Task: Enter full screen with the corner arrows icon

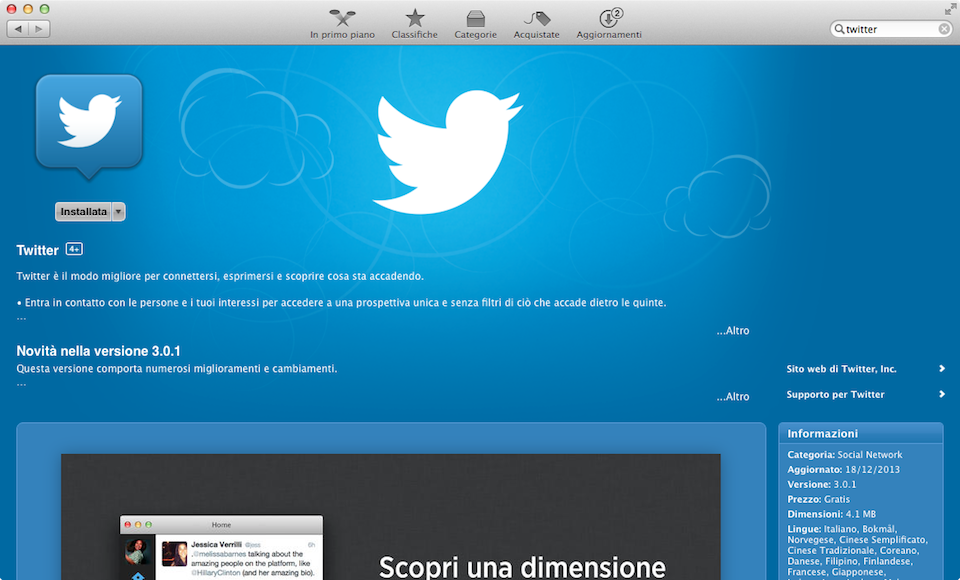Action: 950,10
